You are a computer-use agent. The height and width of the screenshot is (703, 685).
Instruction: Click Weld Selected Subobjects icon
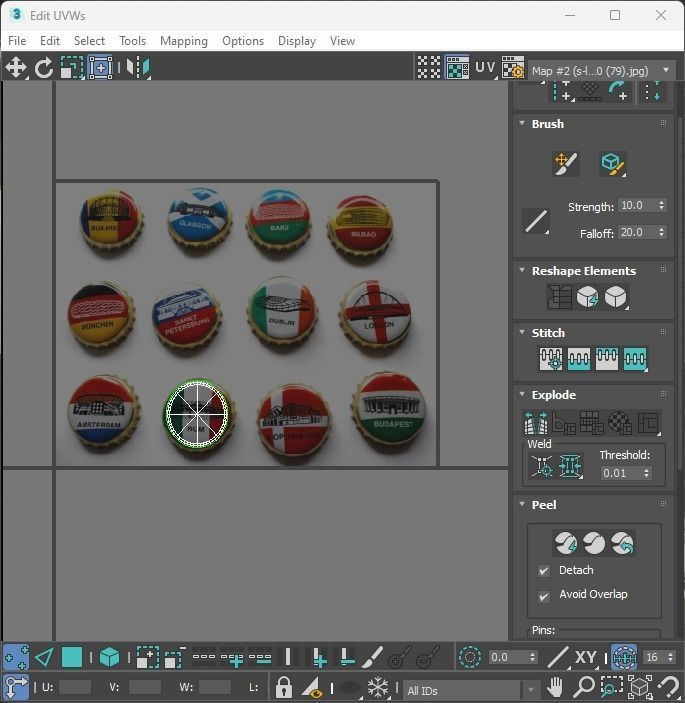click(x=570, y=466)
